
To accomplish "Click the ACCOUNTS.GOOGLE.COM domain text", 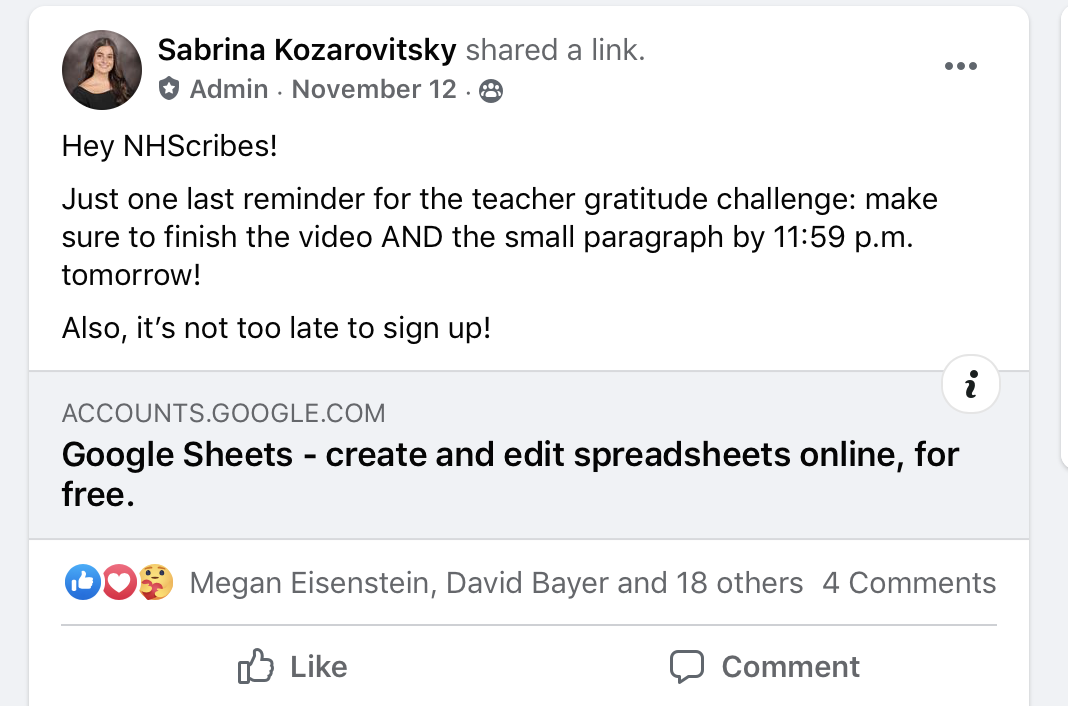I will click(x=223, y=414).
